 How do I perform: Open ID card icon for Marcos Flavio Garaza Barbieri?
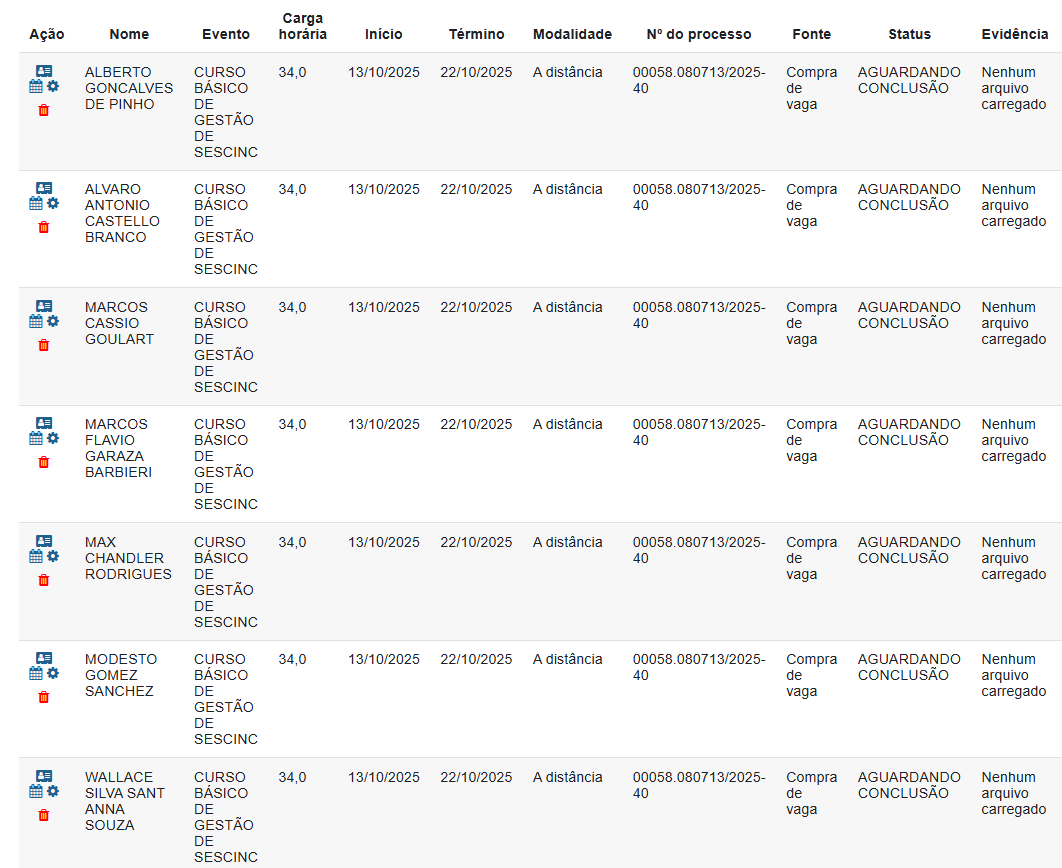point(44,423)
